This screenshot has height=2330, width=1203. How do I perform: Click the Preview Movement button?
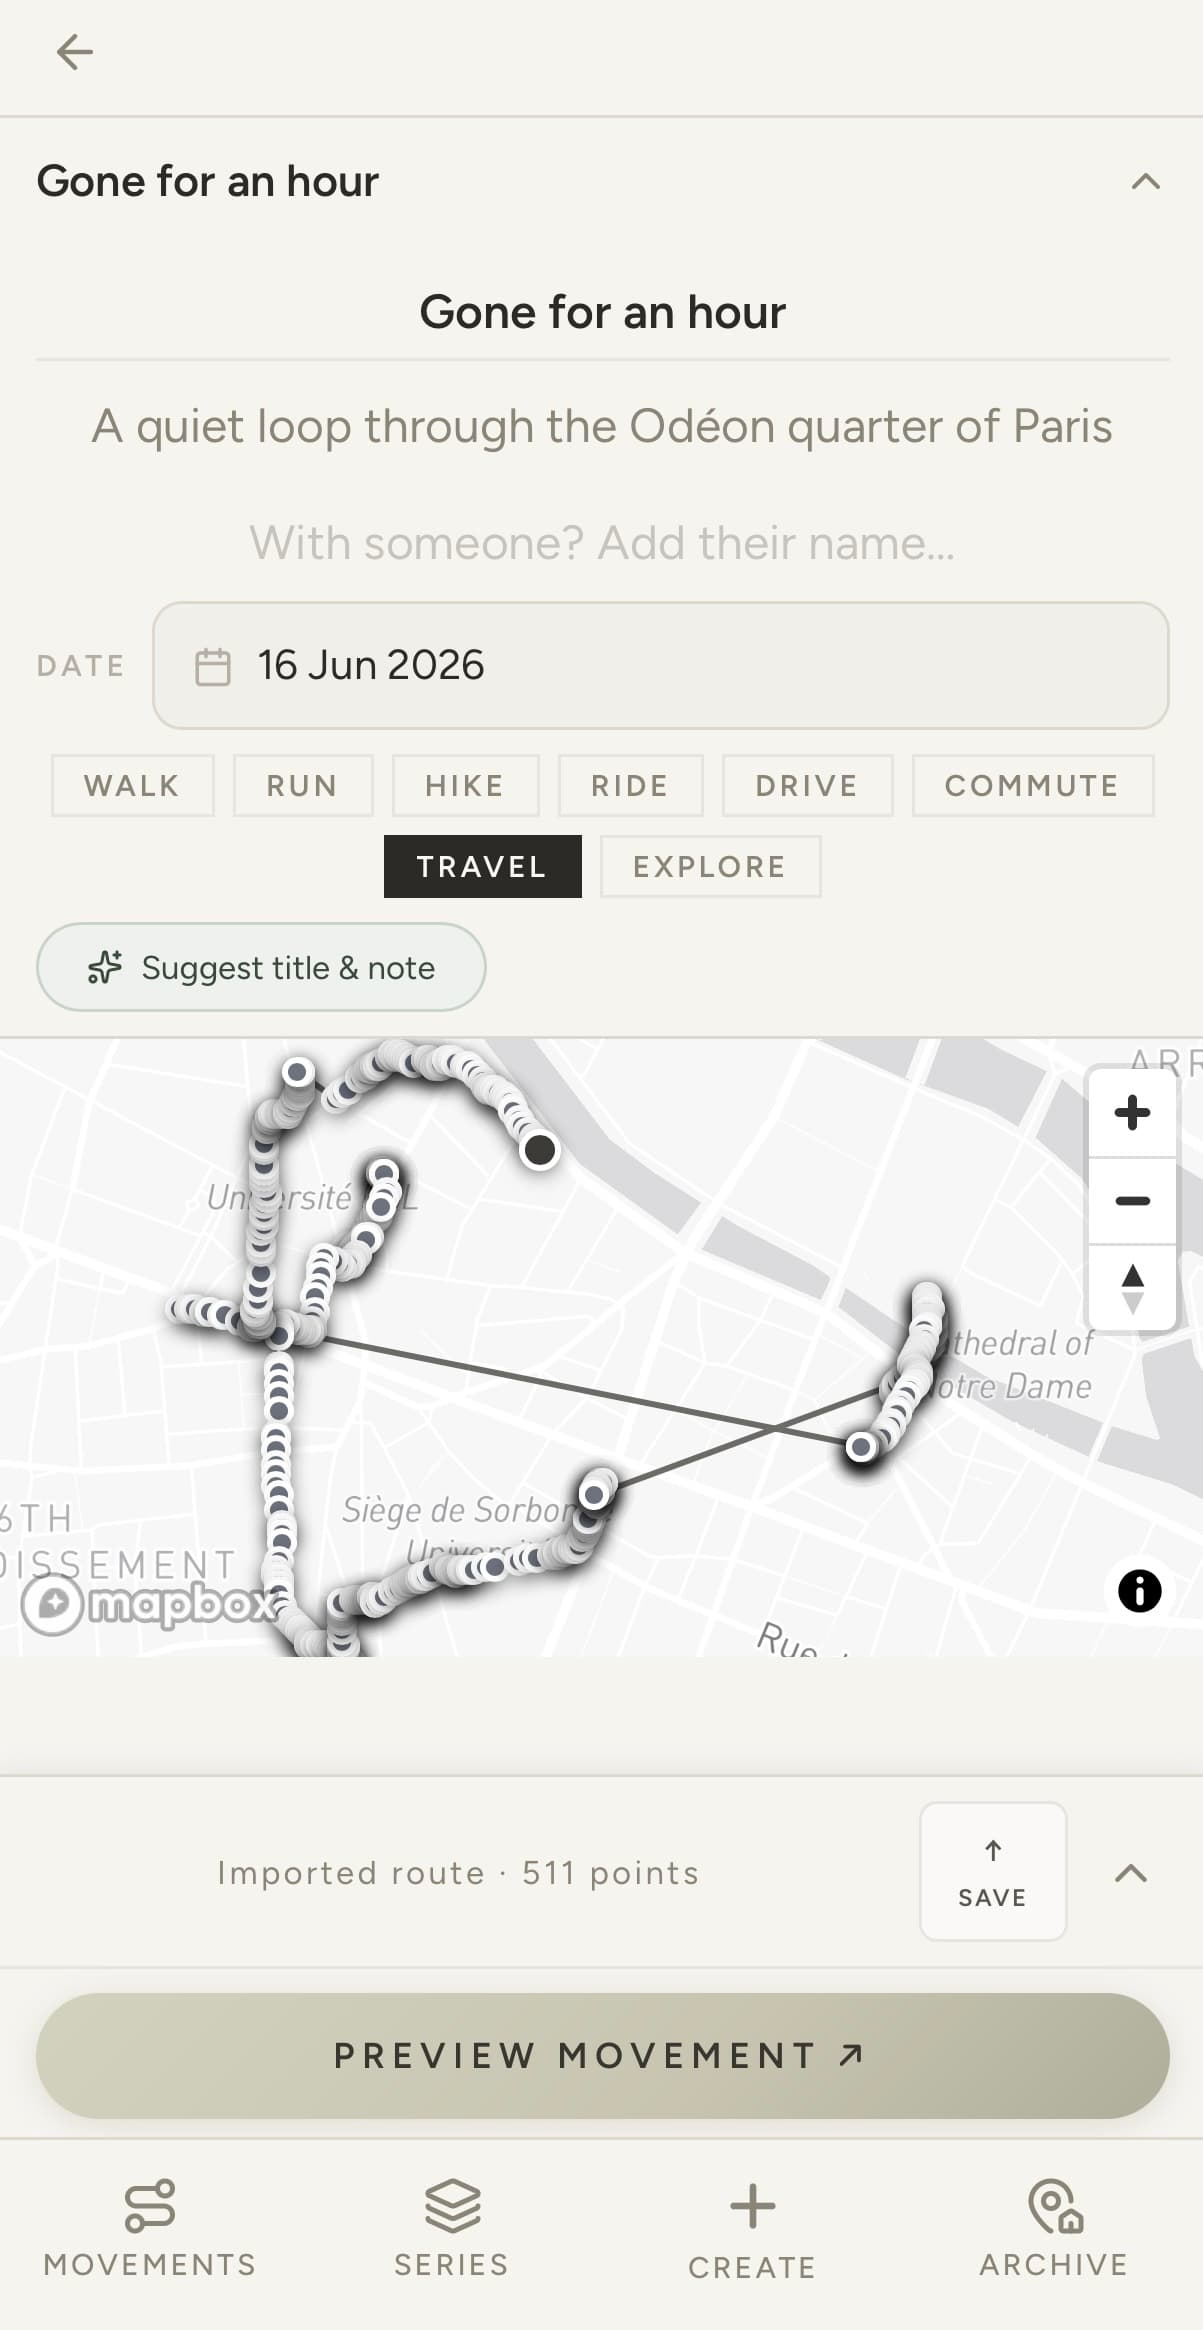(x=602, y=2056)
